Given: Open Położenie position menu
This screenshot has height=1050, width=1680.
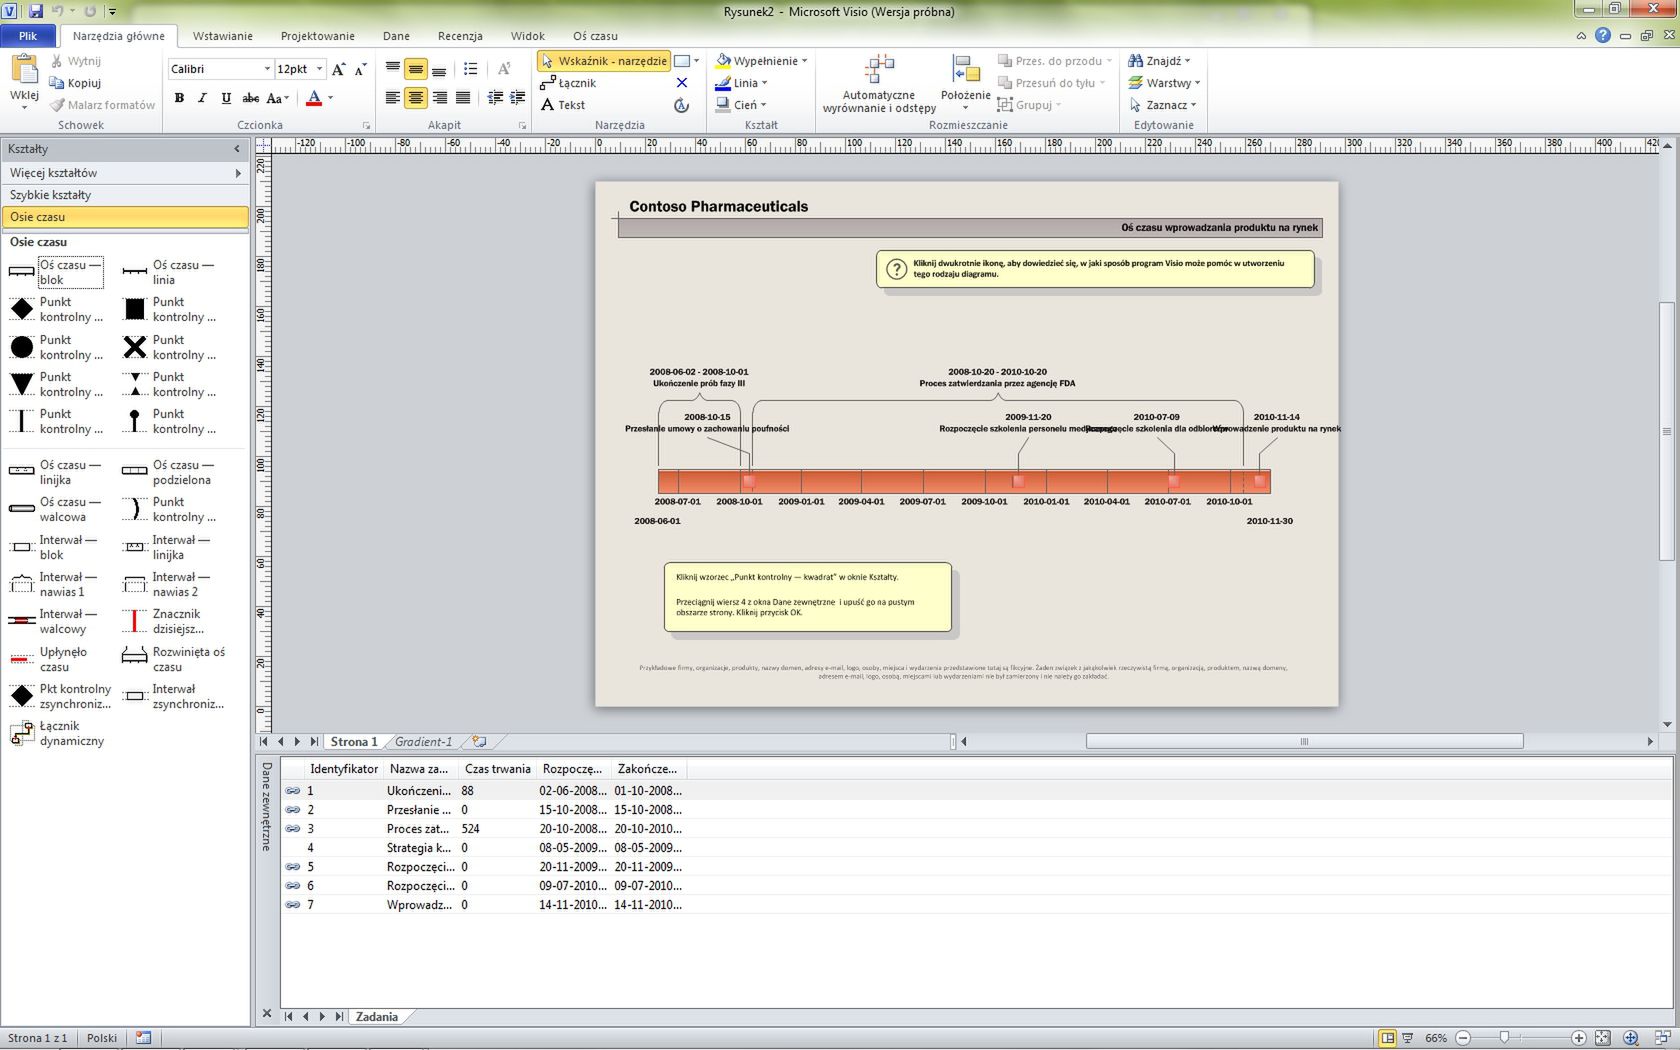Looking at the screenshot, I should point(965,84).
